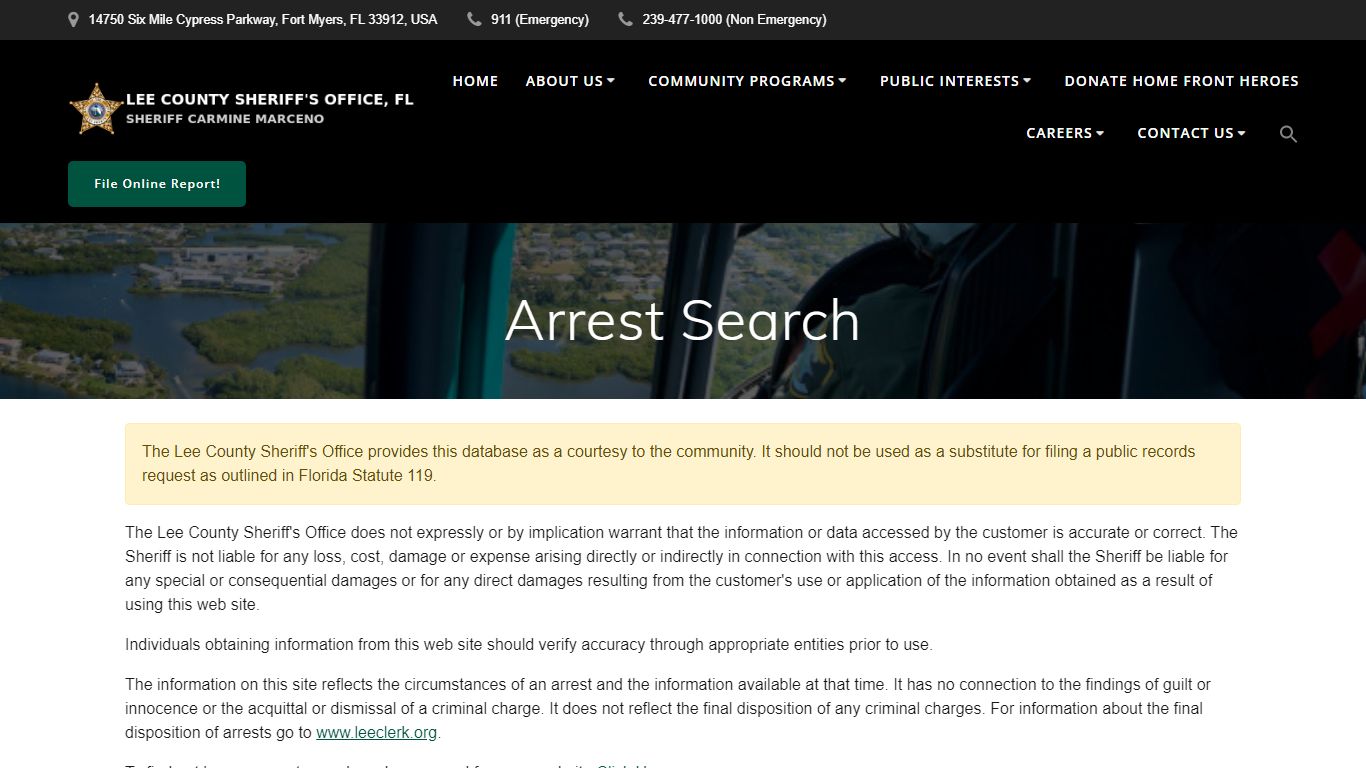Navigate to the Home menu item
The image size is (1366, 768).
click(475, 81)
